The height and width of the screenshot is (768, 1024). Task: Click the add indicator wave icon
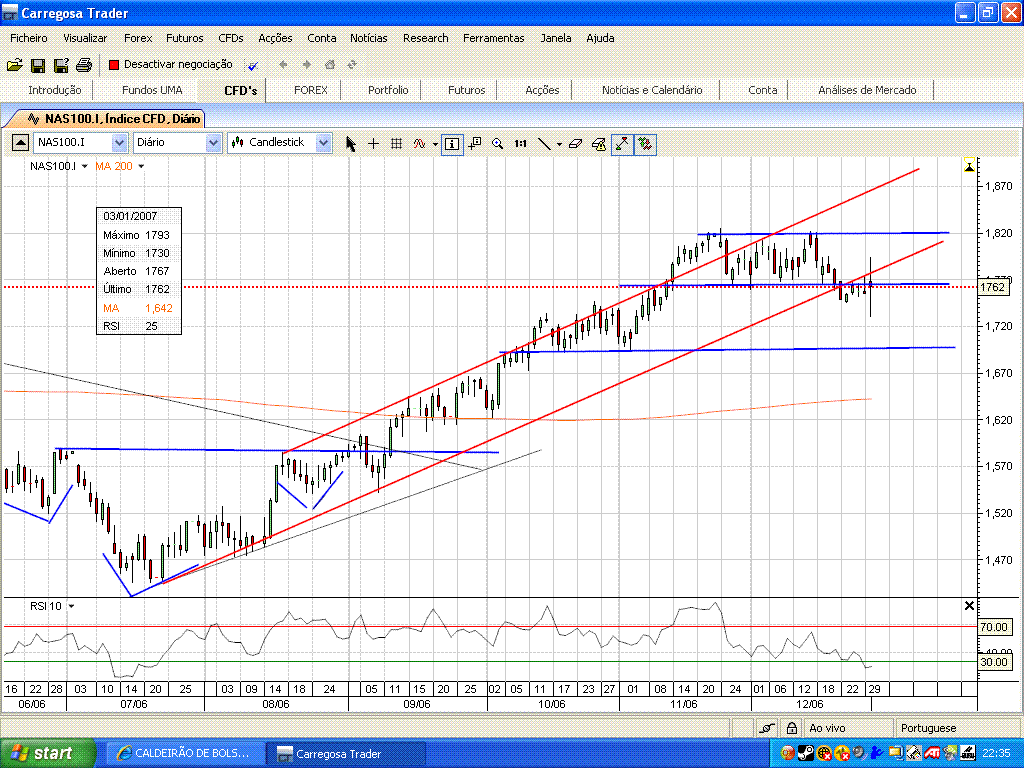point(421,143)
